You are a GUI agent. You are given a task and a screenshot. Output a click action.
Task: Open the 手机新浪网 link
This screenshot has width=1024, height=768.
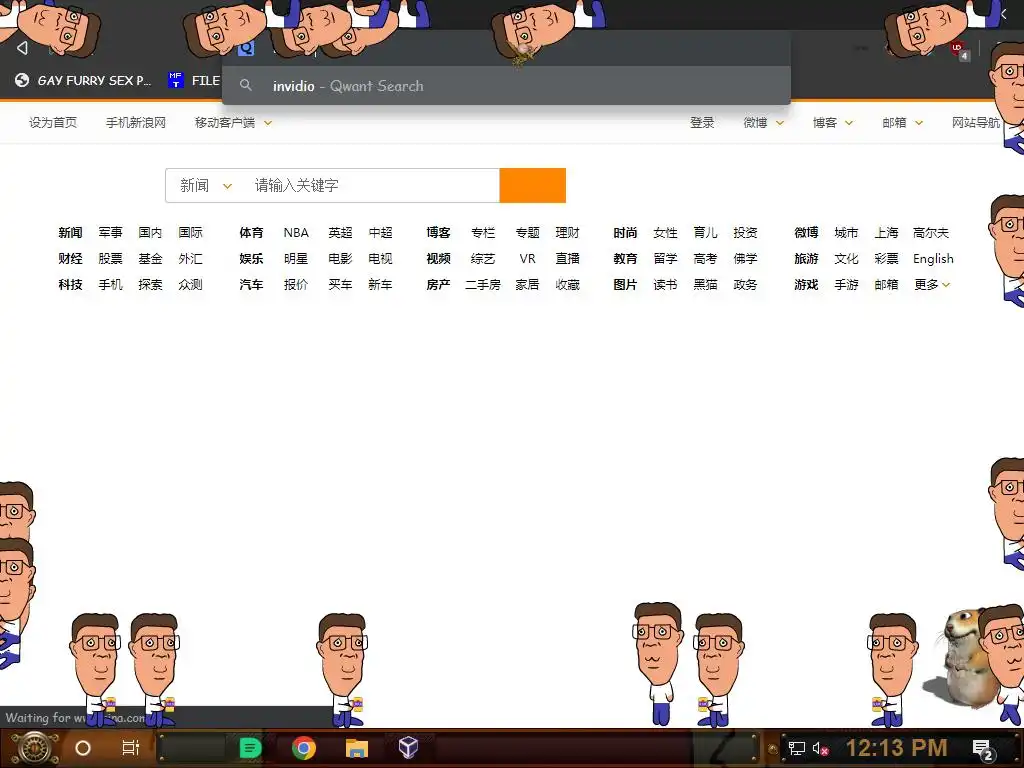136,123
